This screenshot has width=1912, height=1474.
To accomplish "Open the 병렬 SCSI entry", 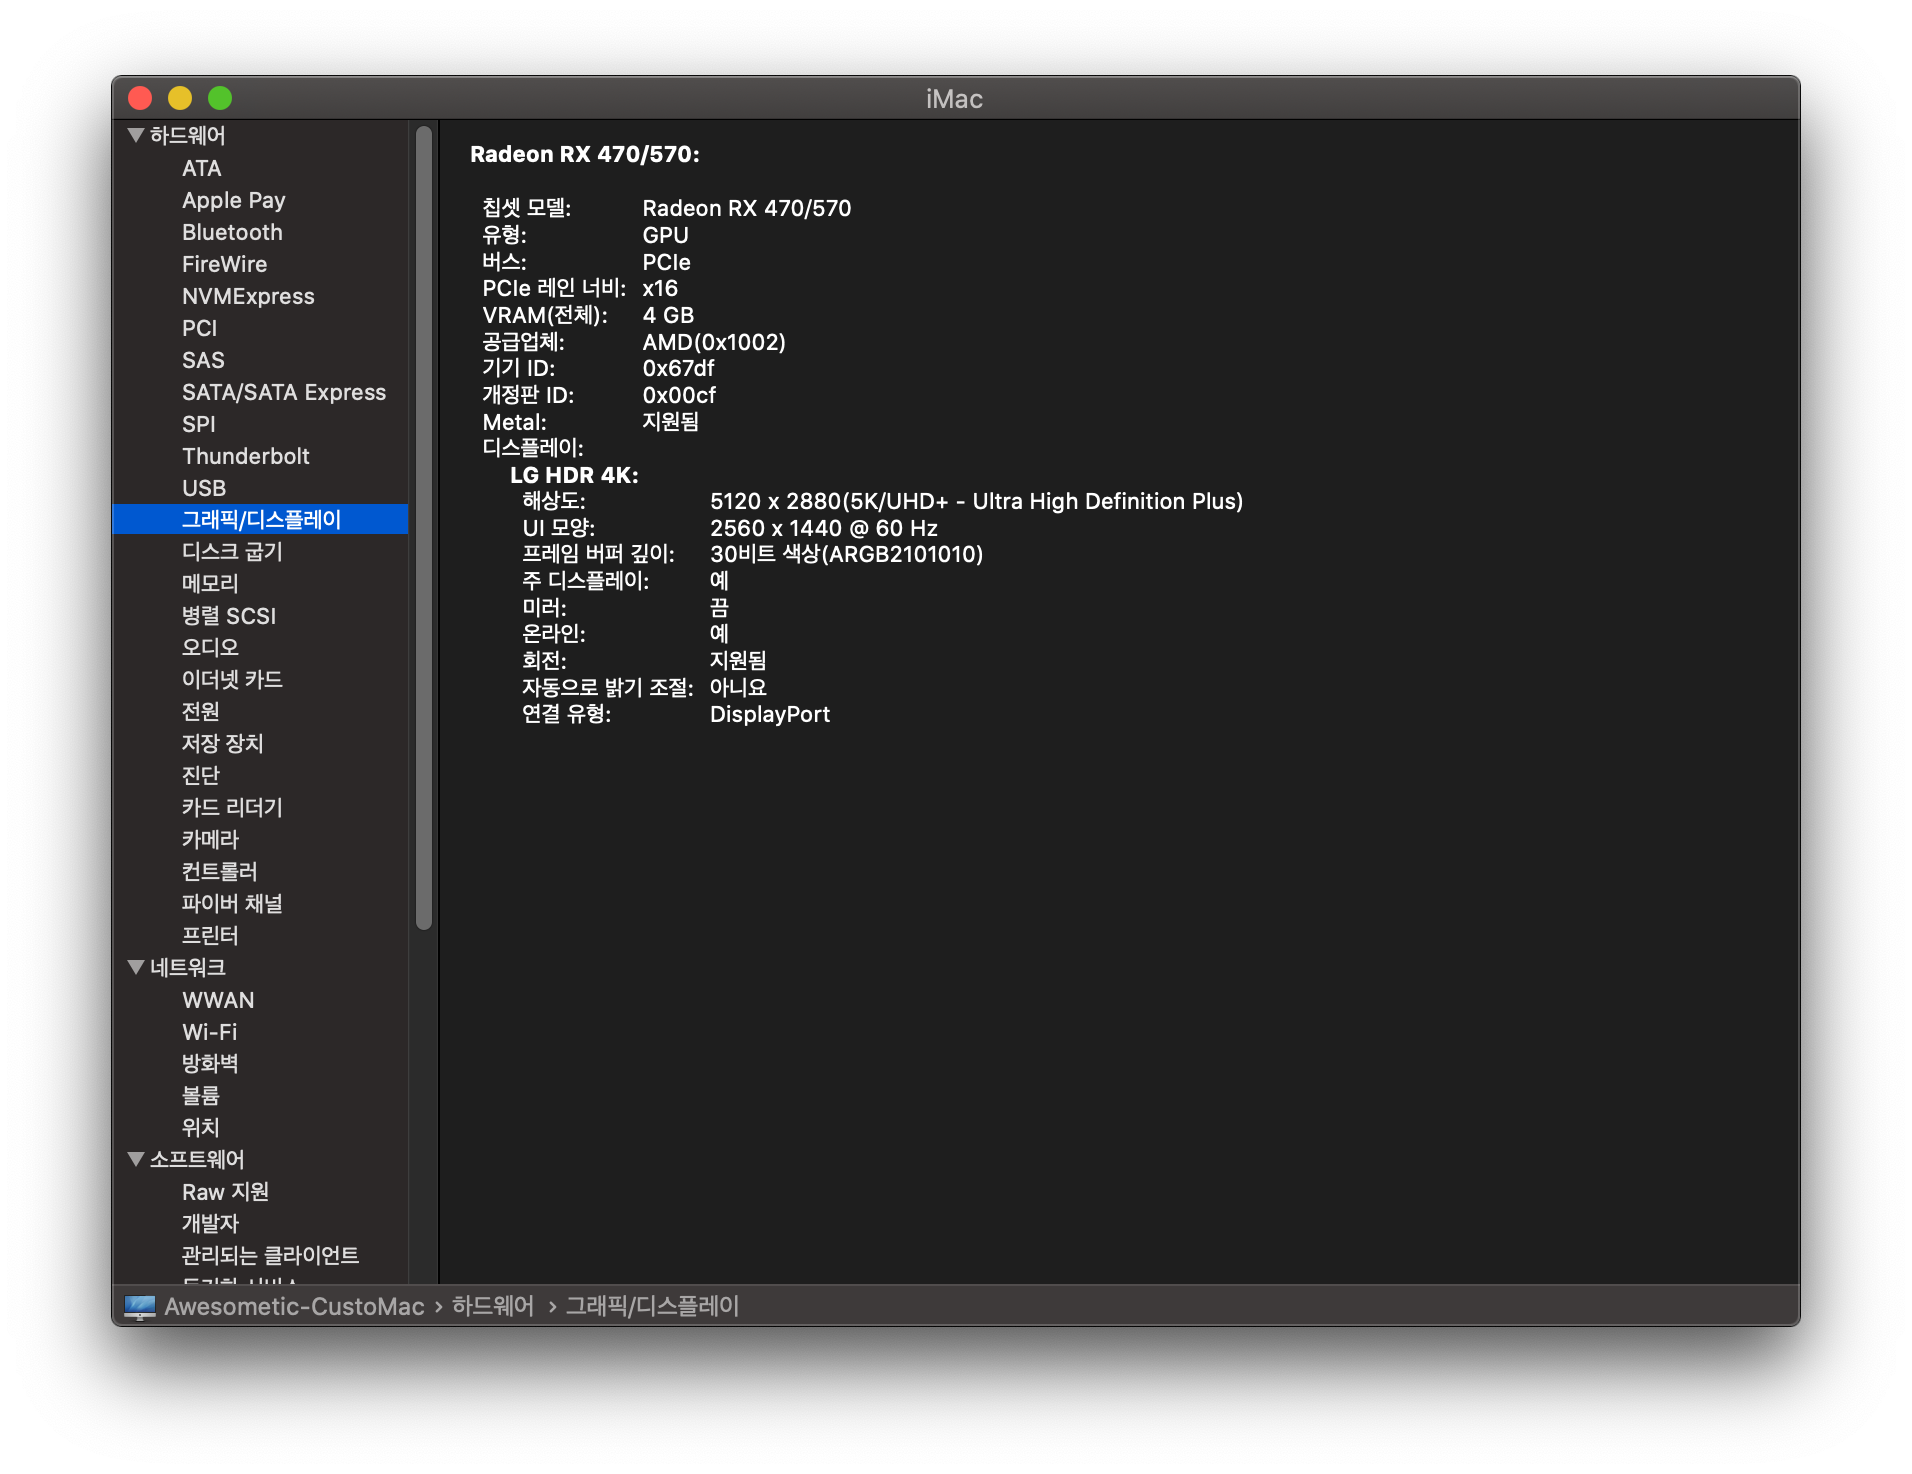I will click(x=229, y=615).
